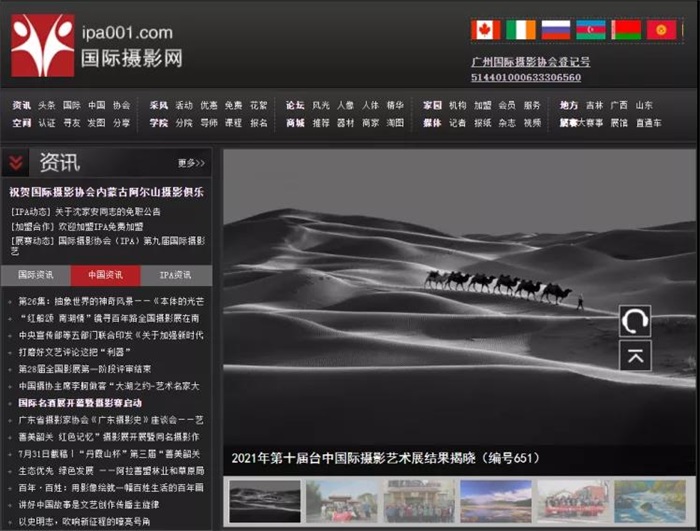Open article 以史明志，吹响新征程的嘹亮号角
This screenshot has height=531, width=700.
coord(84,522)
